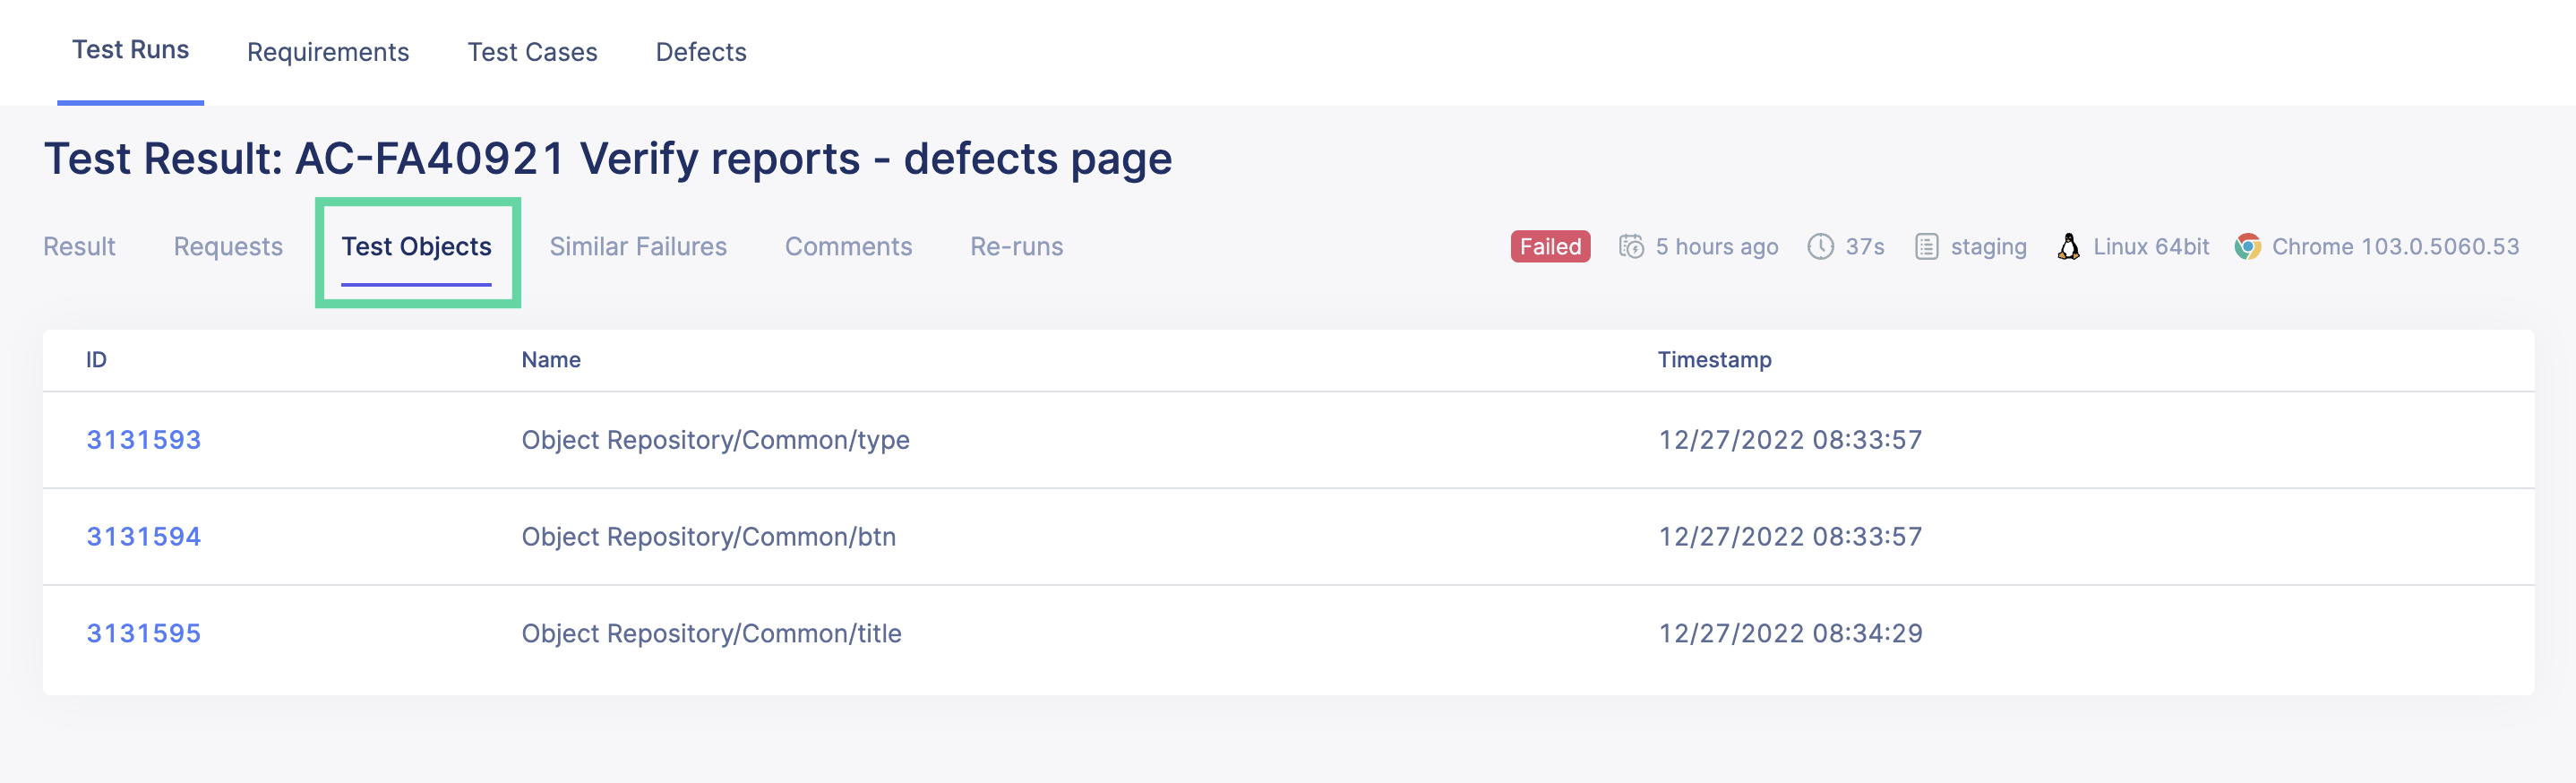Viewport: 2576px width, 783px height.
Task: Open test object 3131593
Action: 144,439
